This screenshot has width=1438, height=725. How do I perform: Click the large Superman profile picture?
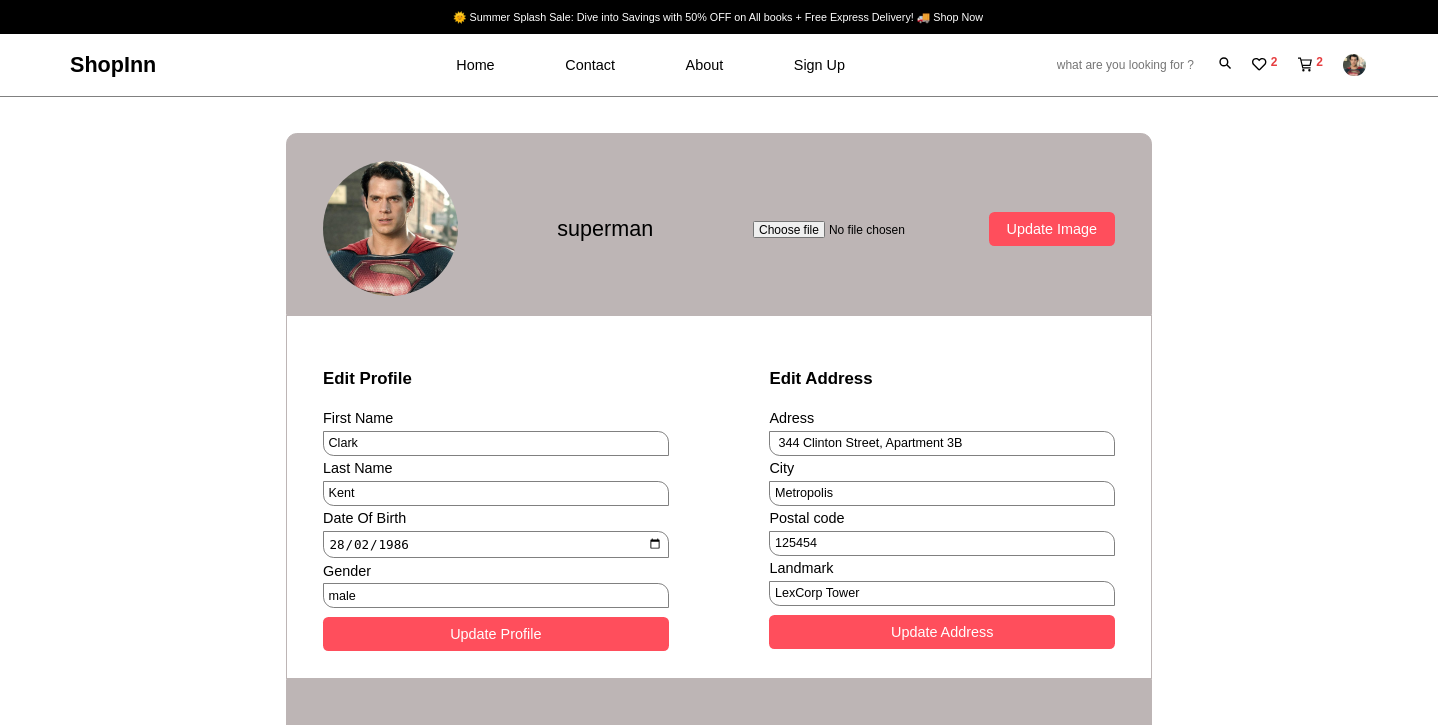pos(390,228)
